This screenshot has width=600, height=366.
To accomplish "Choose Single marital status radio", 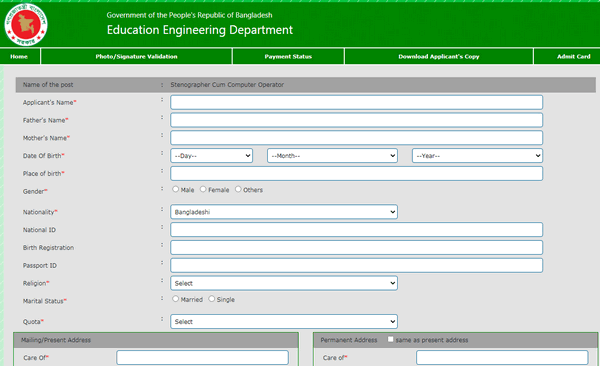I will tap(212, 299).
